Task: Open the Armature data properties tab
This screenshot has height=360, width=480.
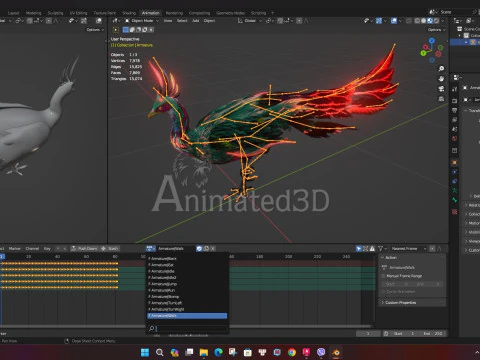Action: click(x=455, y=191)
